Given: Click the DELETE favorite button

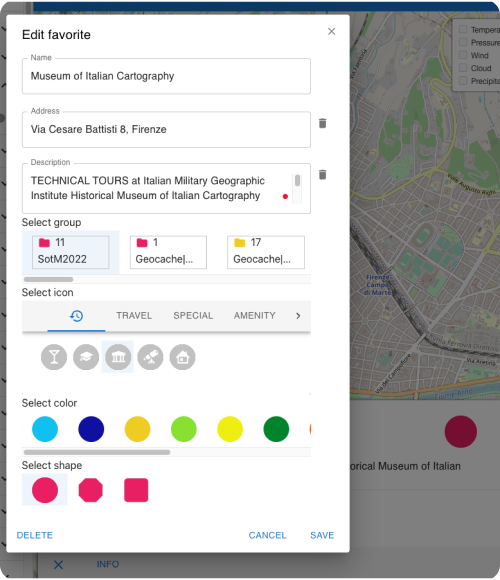Looking at the screenshot, I should [x=35, y=535].
